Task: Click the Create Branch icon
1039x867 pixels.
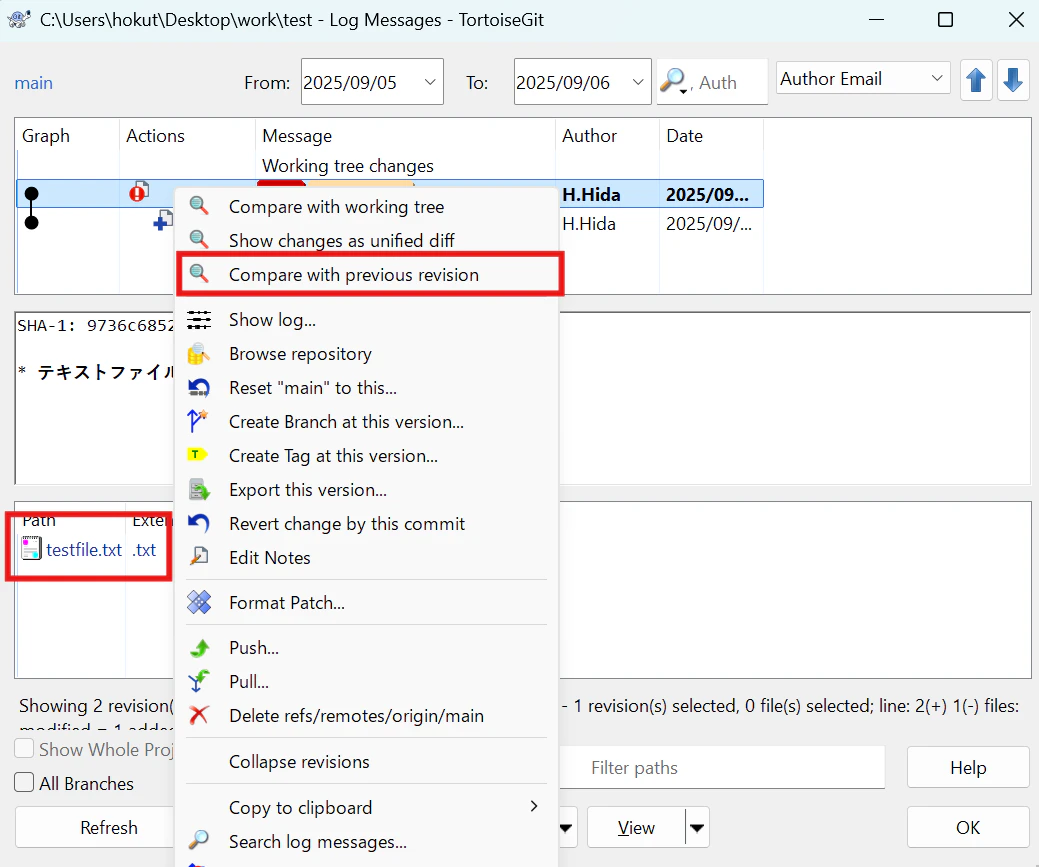Action: point(197,422)
